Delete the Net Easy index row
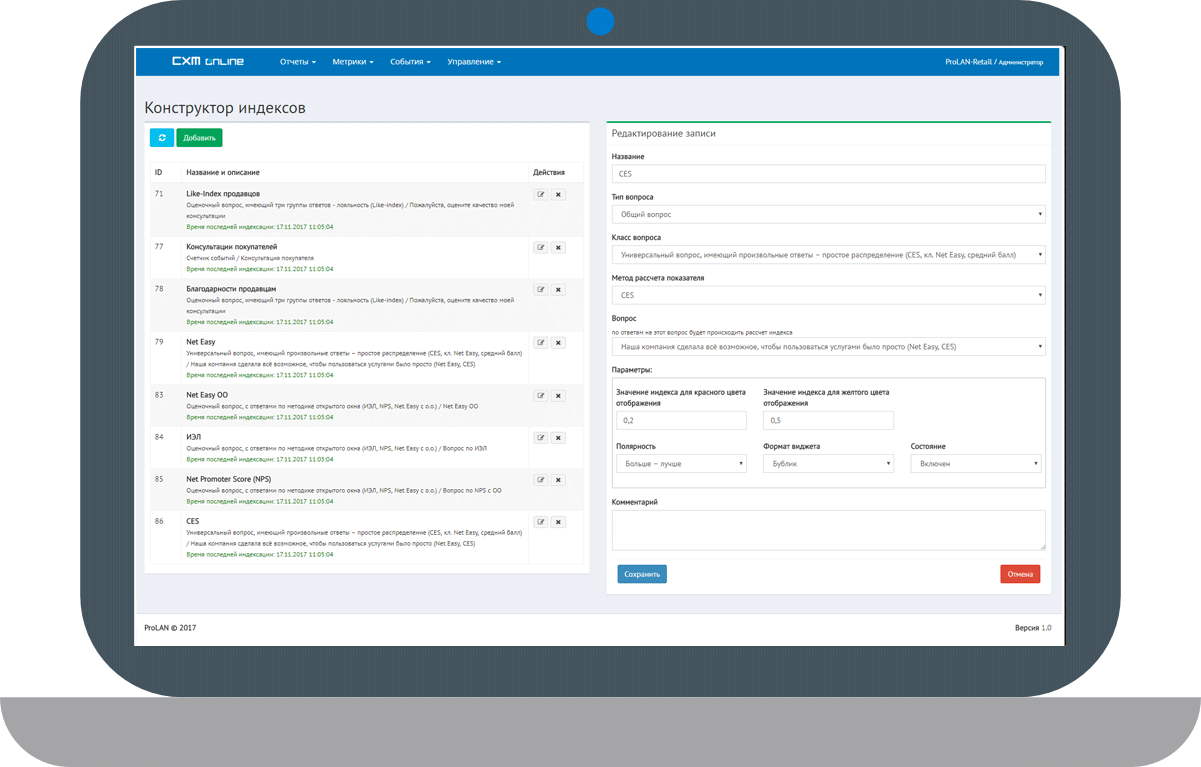 558,343
